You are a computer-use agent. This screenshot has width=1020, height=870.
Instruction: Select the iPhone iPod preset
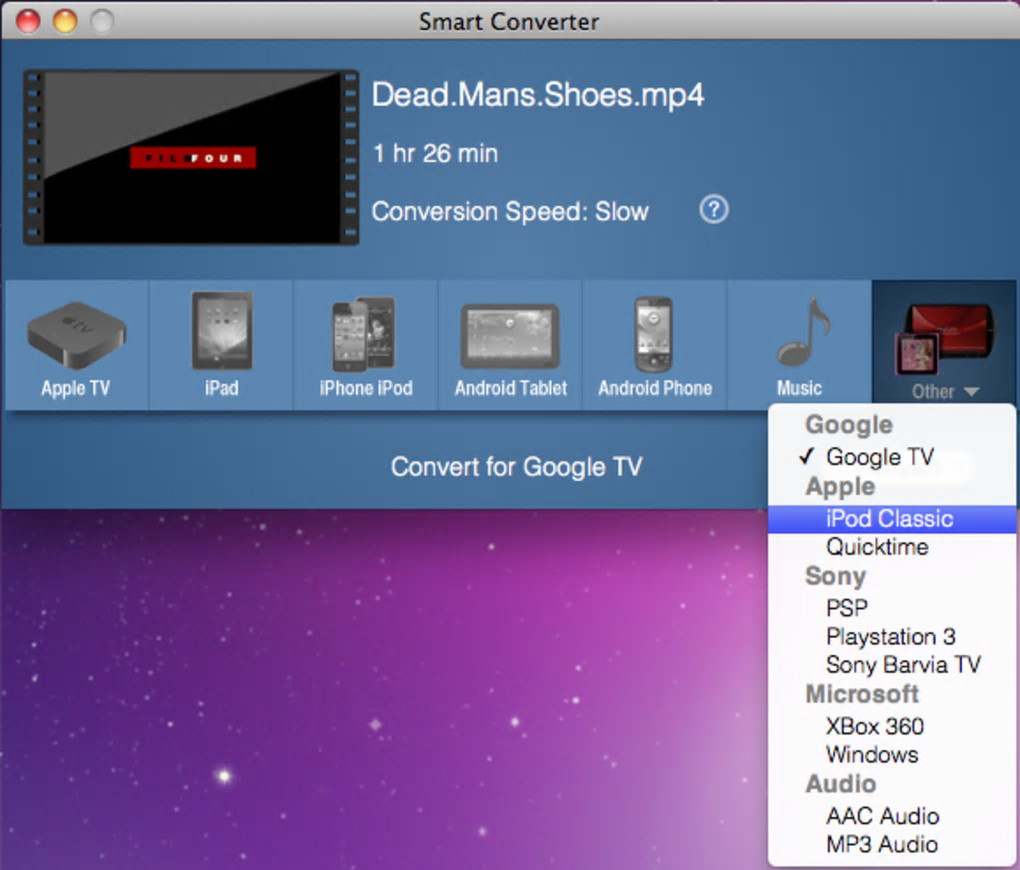tap(366, 346)
